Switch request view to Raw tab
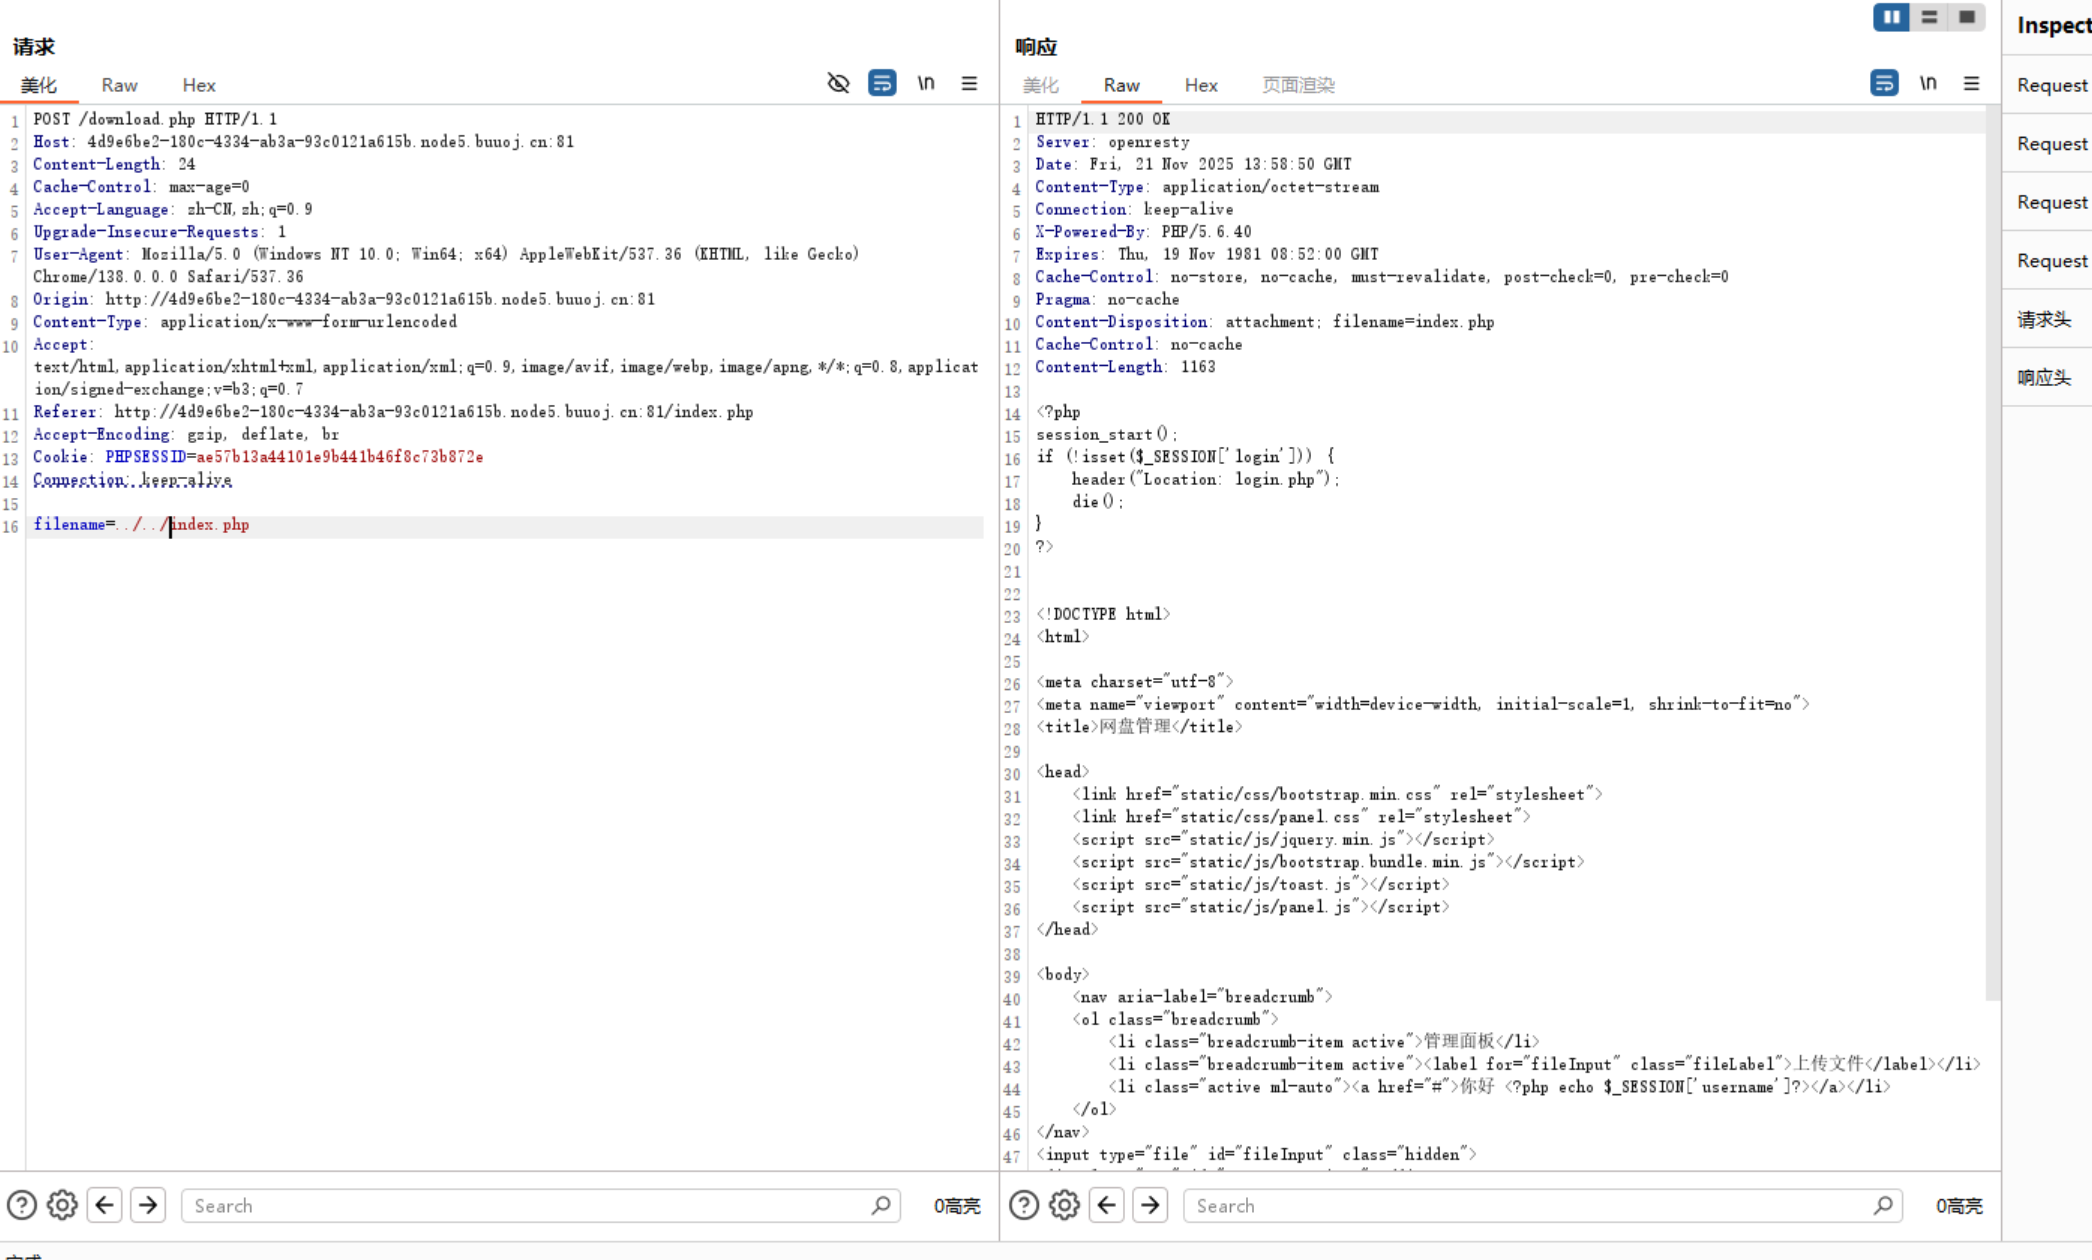This screenshot has height=1260, width=2092. coord(119,85)
